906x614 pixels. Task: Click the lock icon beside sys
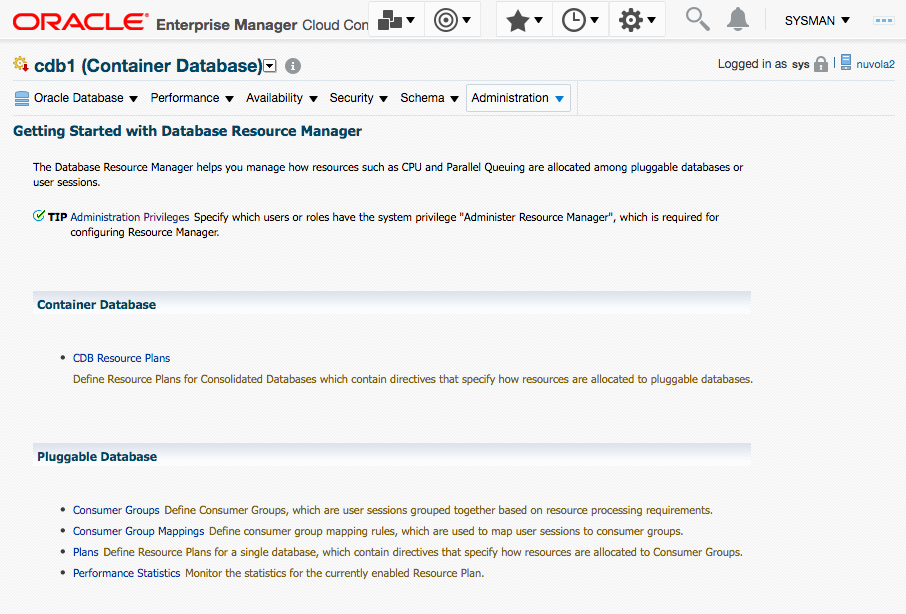(x=820, y=64)
